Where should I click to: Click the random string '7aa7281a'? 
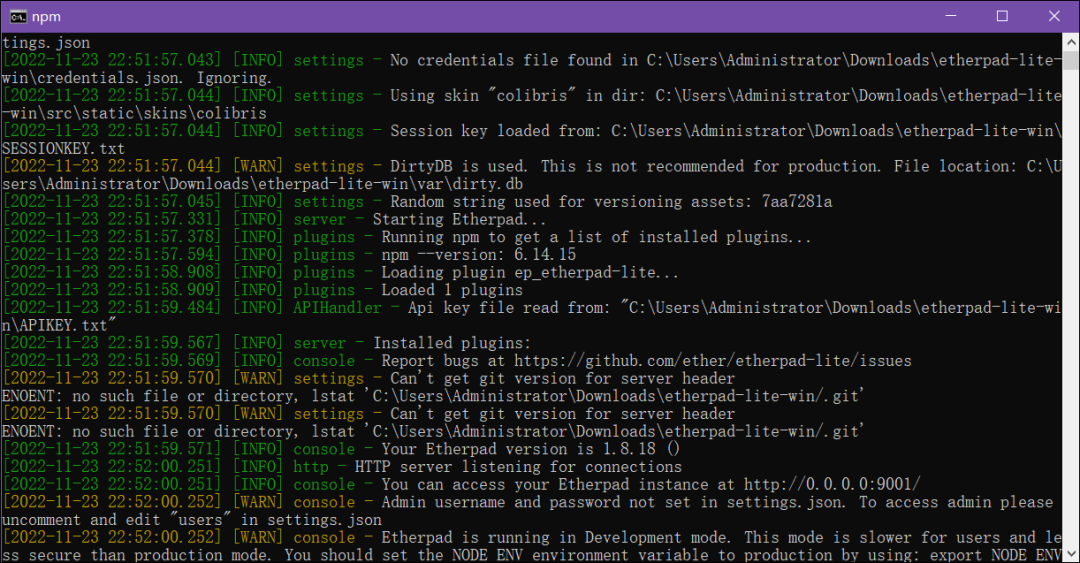796,201
